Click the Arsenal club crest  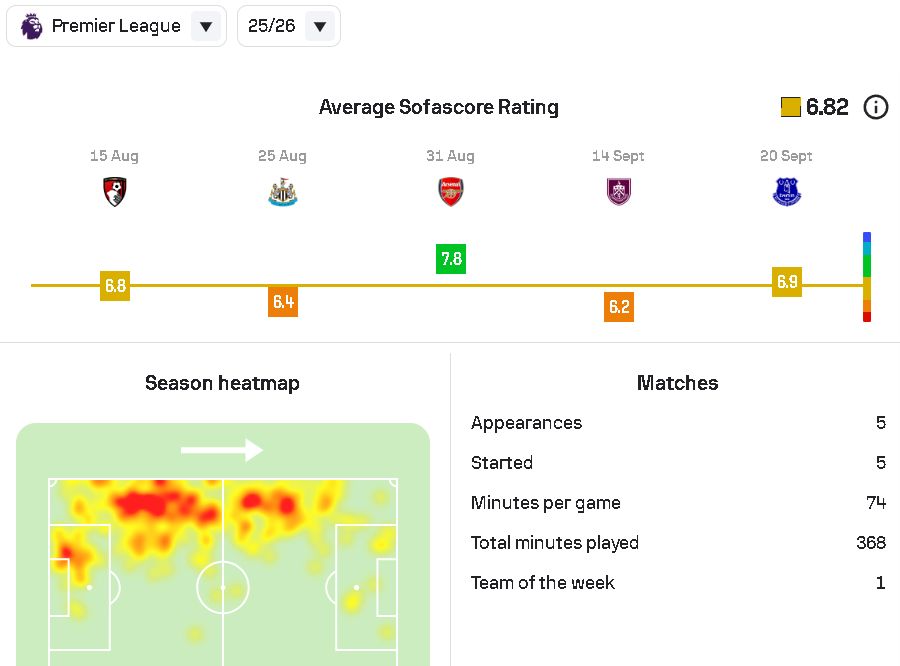pos(450,192)
